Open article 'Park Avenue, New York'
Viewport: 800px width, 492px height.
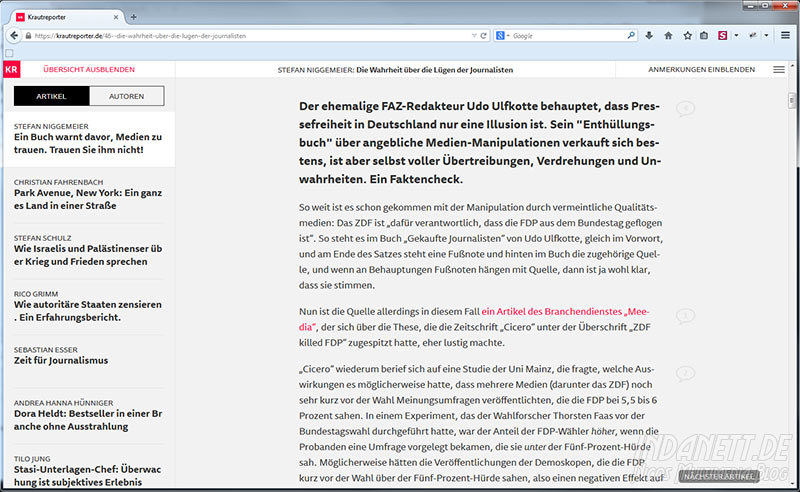88,199
